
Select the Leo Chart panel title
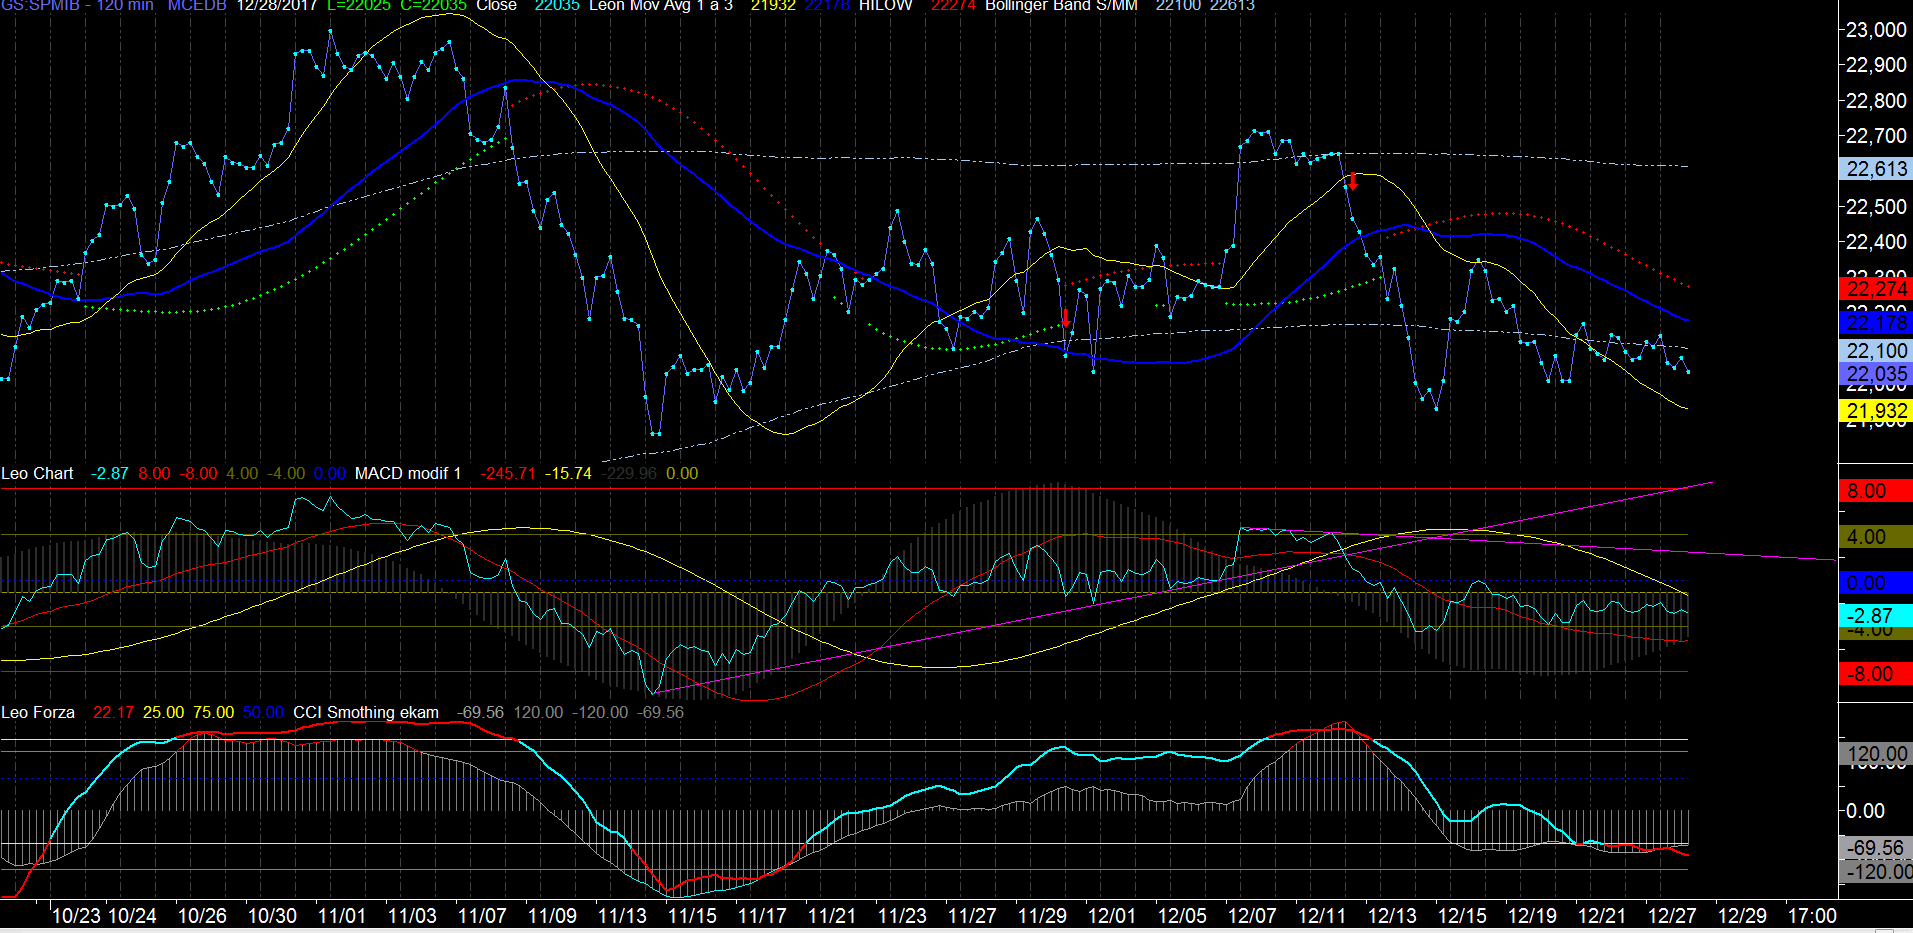click(x=37, y=473)
